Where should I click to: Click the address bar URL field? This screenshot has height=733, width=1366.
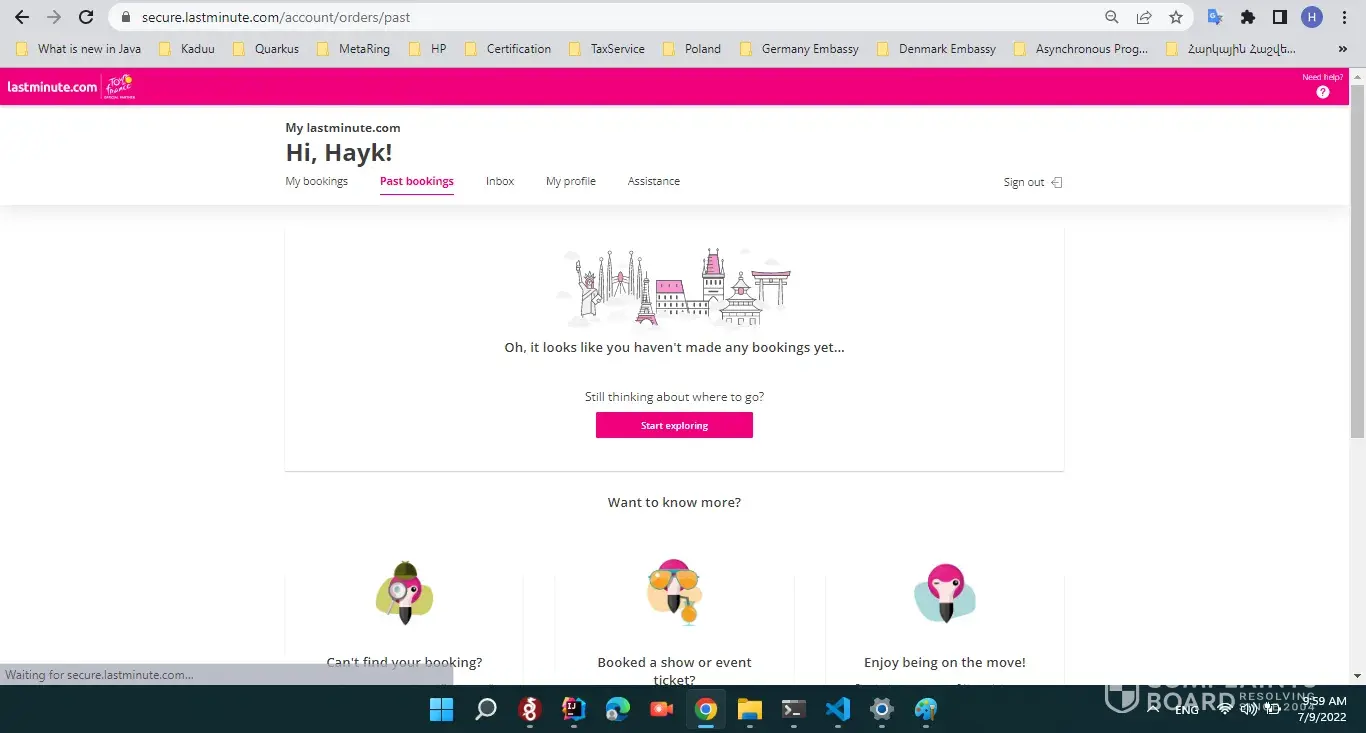[x=600, y=17]
